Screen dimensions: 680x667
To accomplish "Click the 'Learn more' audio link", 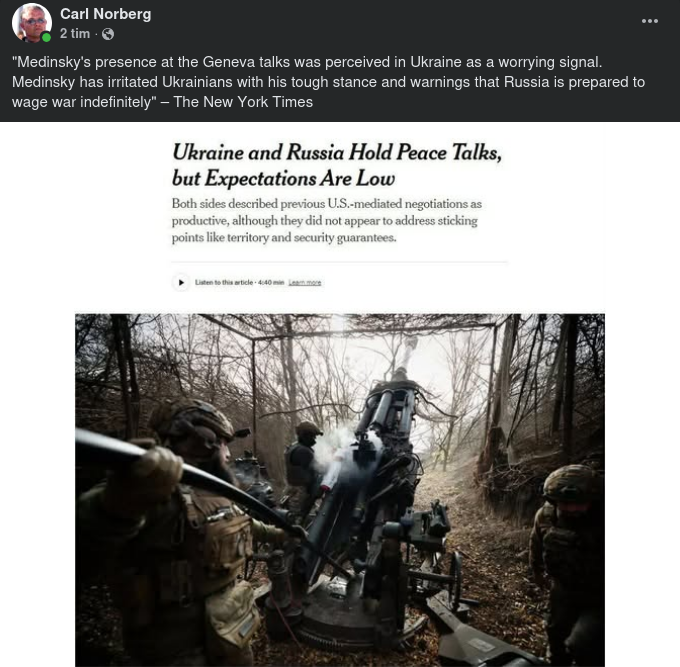I will tap(305, 283).
